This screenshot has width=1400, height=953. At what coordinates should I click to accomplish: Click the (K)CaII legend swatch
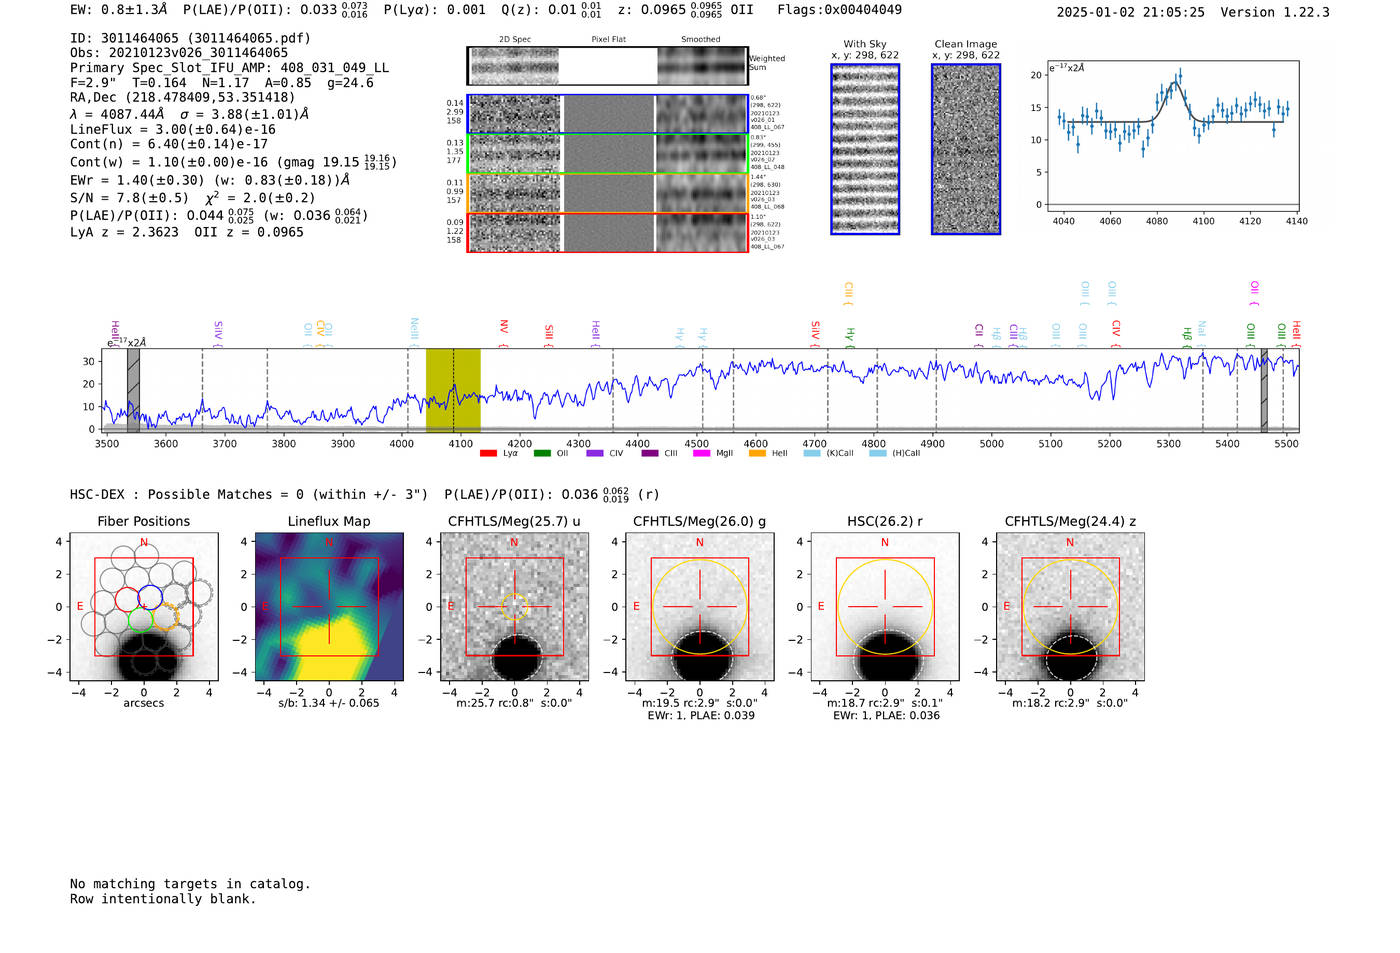tap(811, 453)
